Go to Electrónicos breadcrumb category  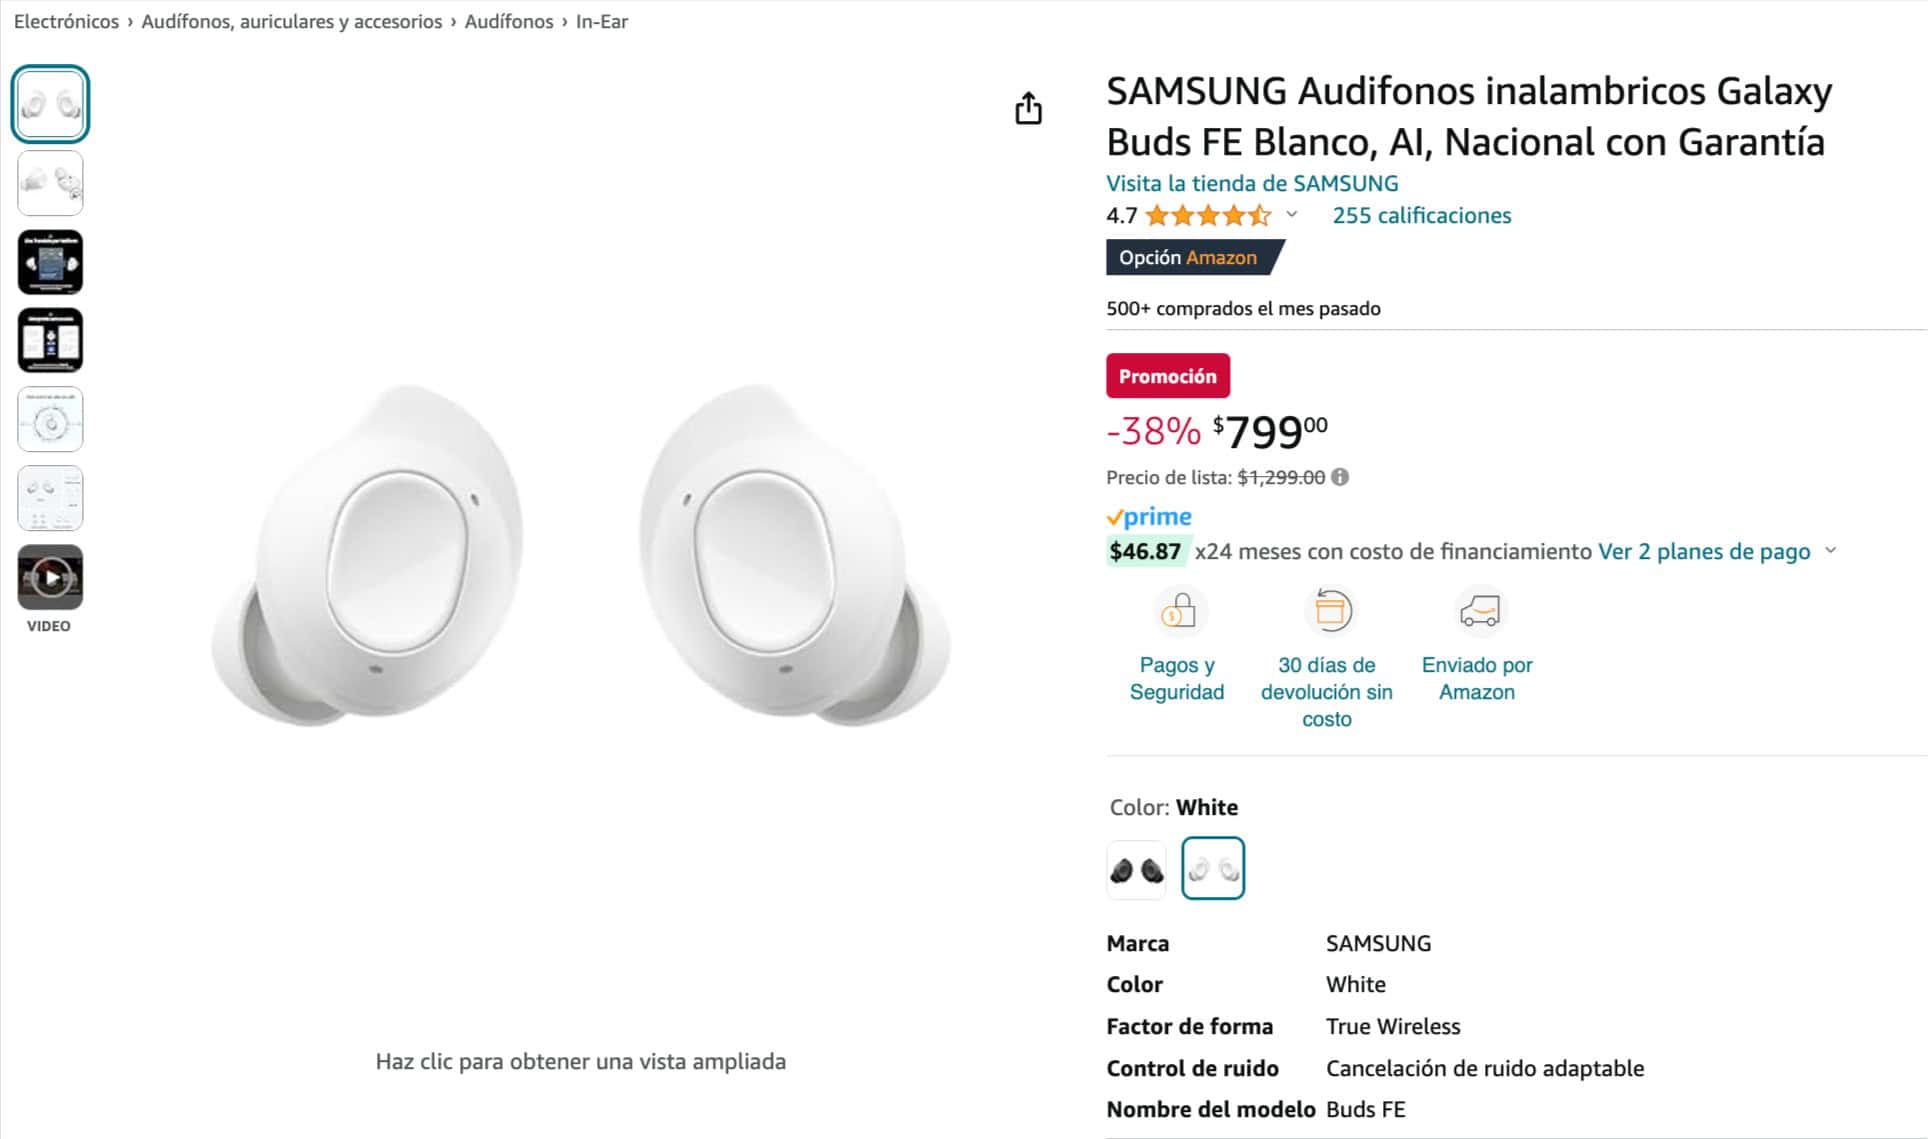[66, 21]
